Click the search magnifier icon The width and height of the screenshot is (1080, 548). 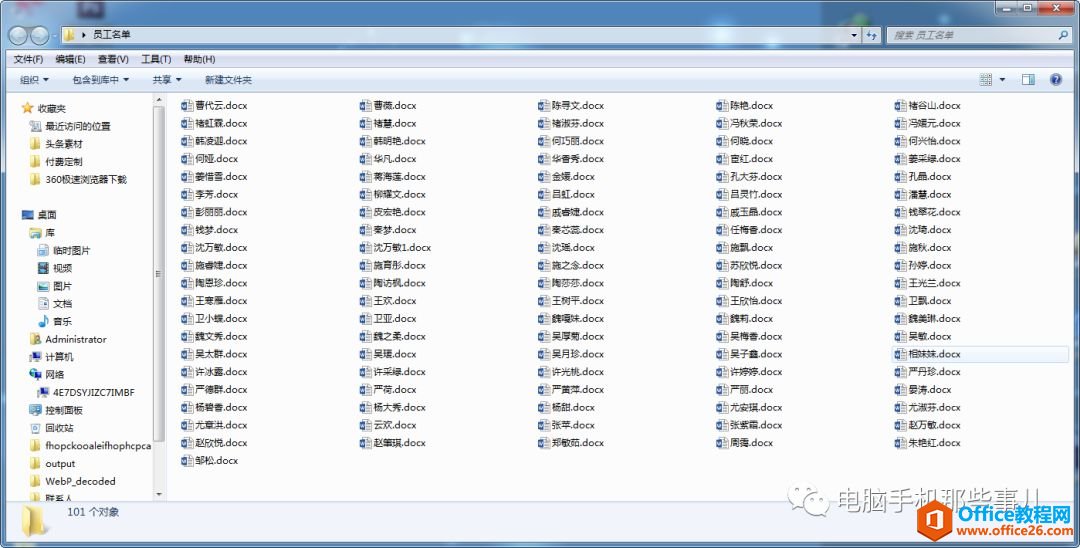[1062, 34]
